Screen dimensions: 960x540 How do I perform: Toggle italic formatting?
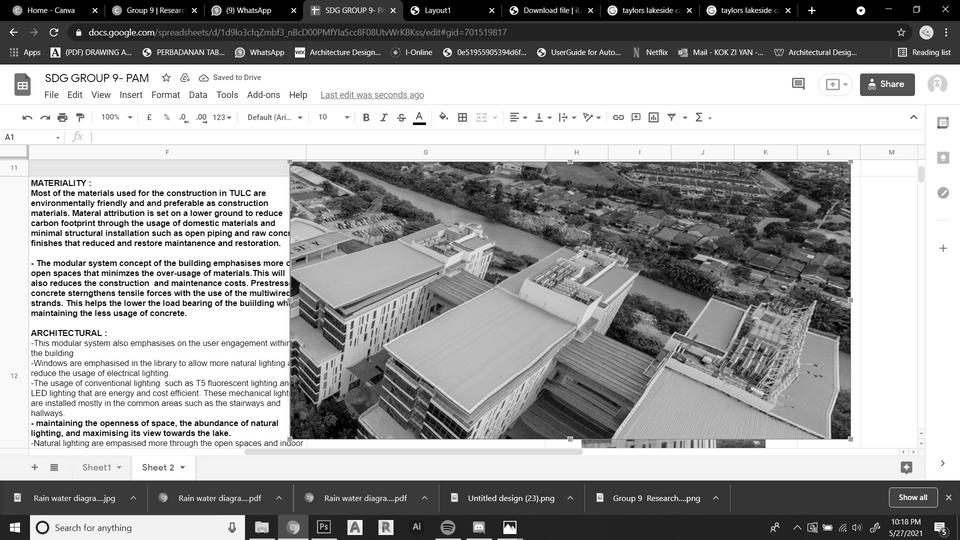384,117
